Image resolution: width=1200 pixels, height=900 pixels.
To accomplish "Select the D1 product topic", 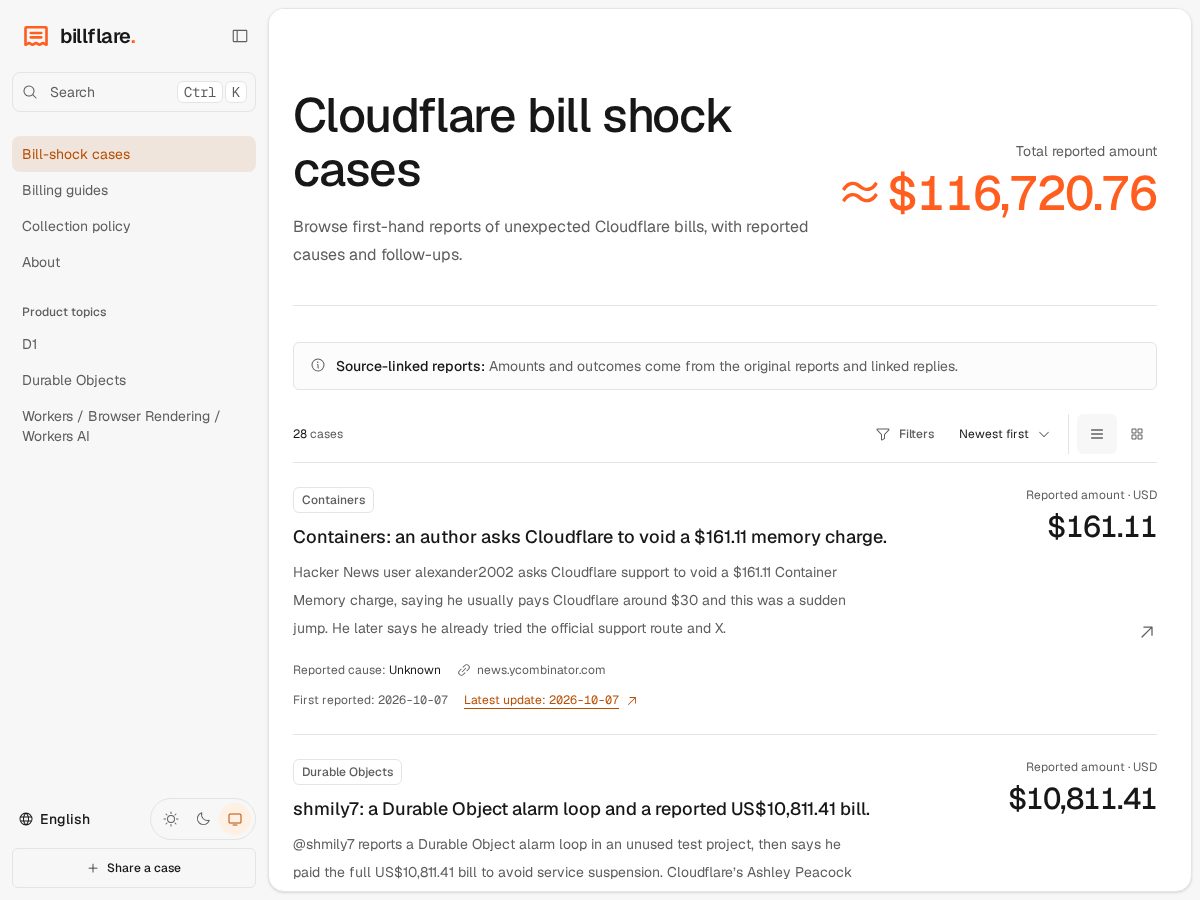I will (134, 344).
